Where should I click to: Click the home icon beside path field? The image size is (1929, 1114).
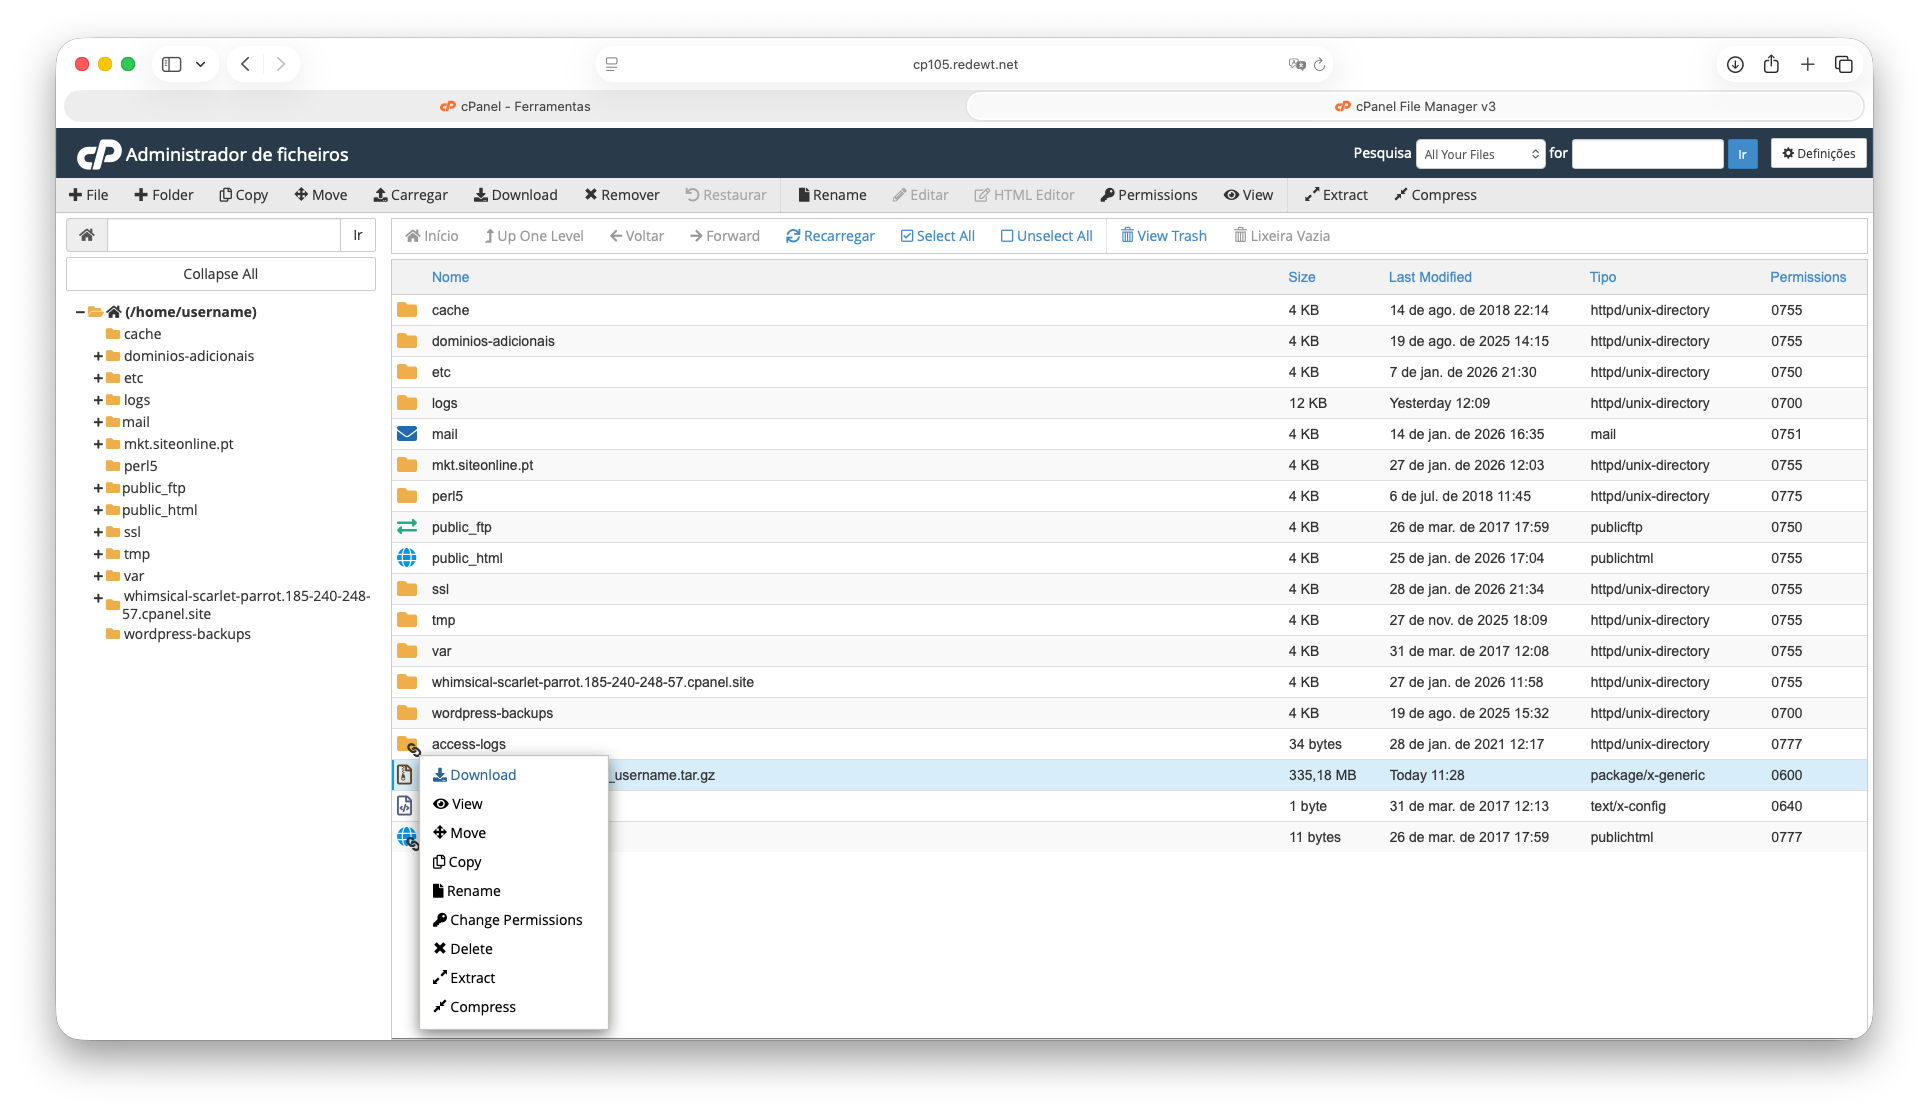point(87,235)
